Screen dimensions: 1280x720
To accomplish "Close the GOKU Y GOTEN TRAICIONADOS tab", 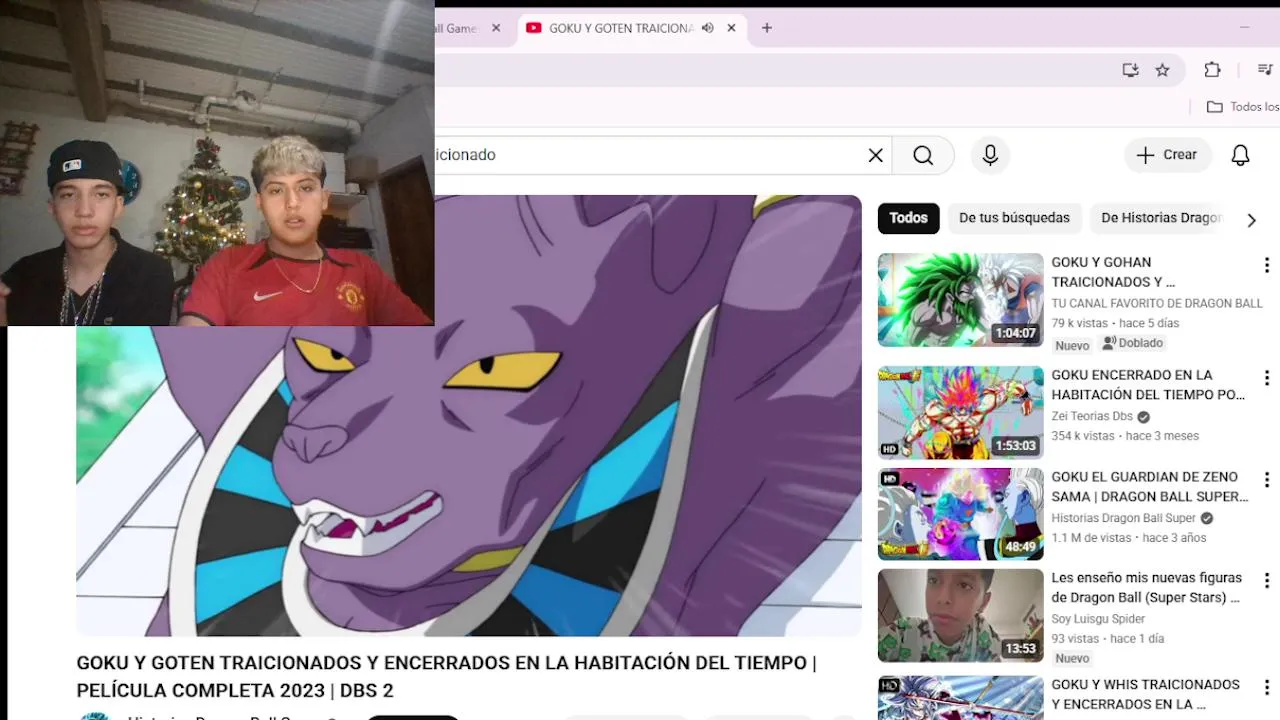I will click(731, 28).
